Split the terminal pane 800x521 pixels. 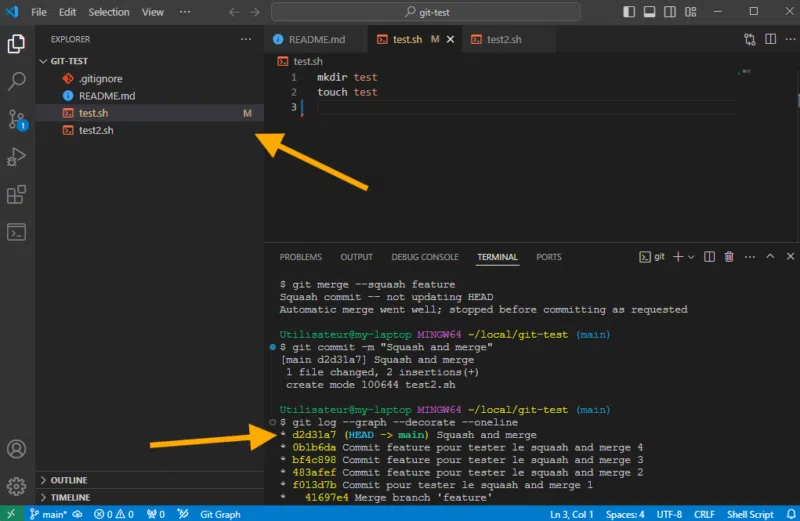pyautogui.click(x=709, y=257)
